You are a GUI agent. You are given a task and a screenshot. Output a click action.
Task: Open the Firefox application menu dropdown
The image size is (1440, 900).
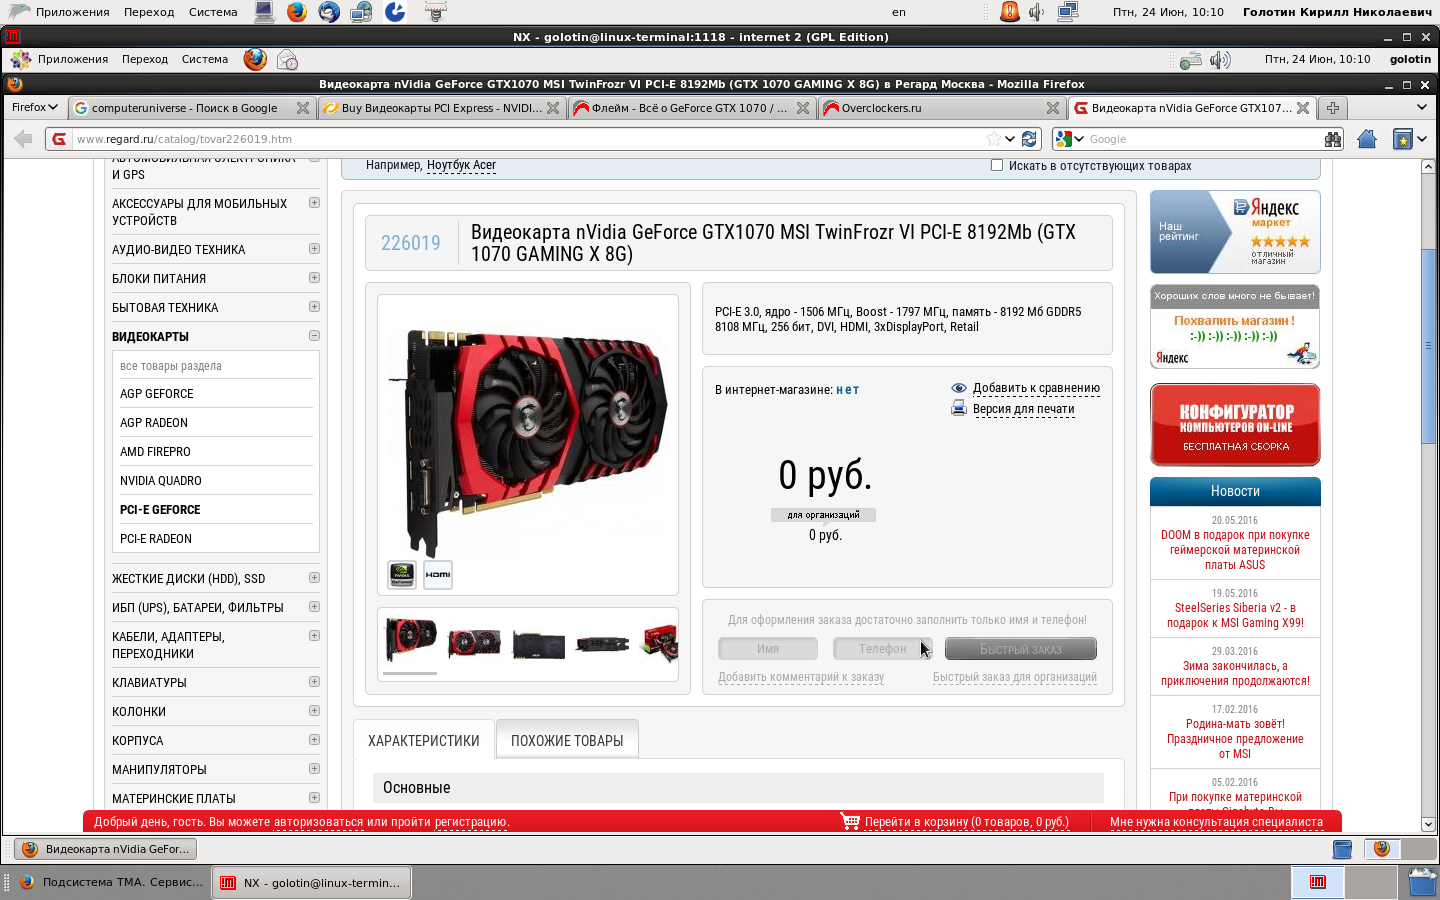tap(35, 107)
